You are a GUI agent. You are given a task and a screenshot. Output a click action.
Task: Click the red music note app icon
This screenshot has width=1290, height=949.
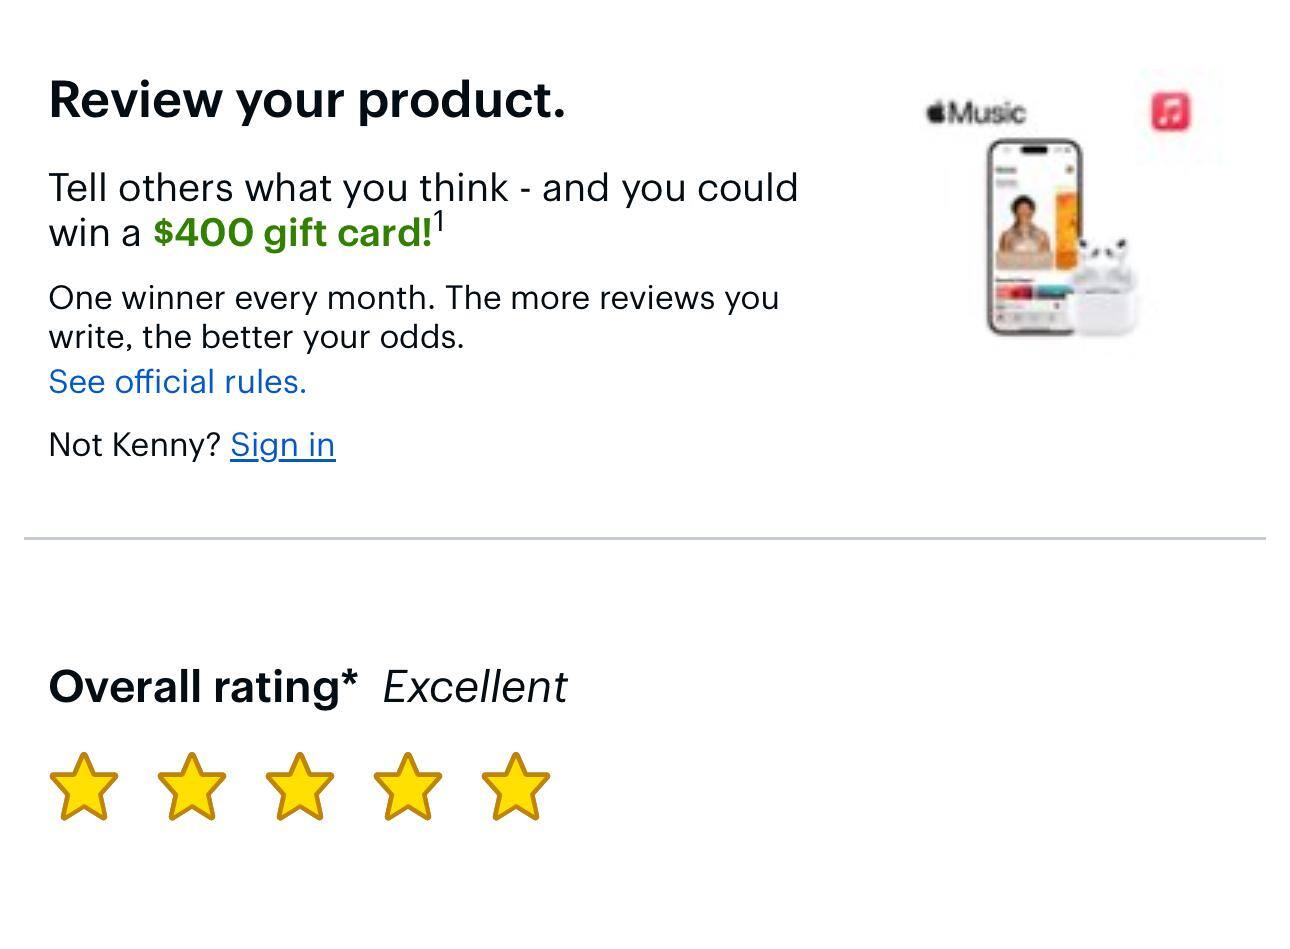(1171, 111)
